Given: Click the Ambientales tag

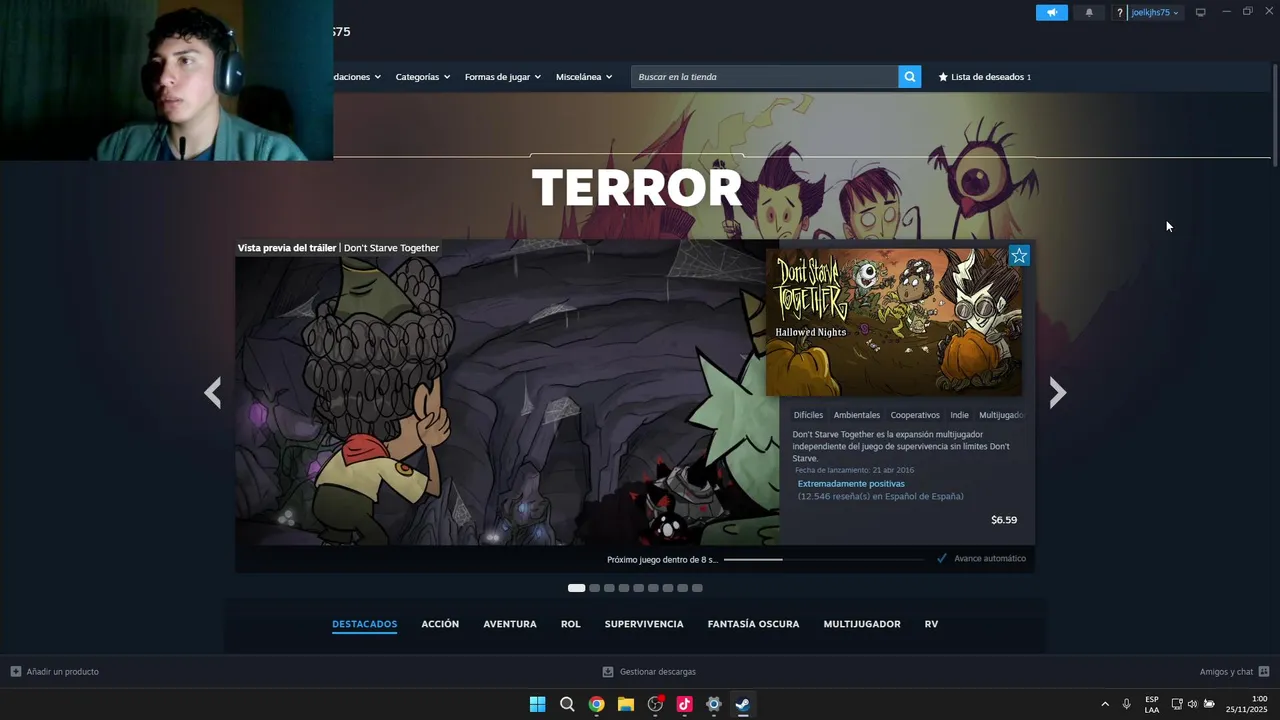Looking at the screenshot, I should (857, 415).
